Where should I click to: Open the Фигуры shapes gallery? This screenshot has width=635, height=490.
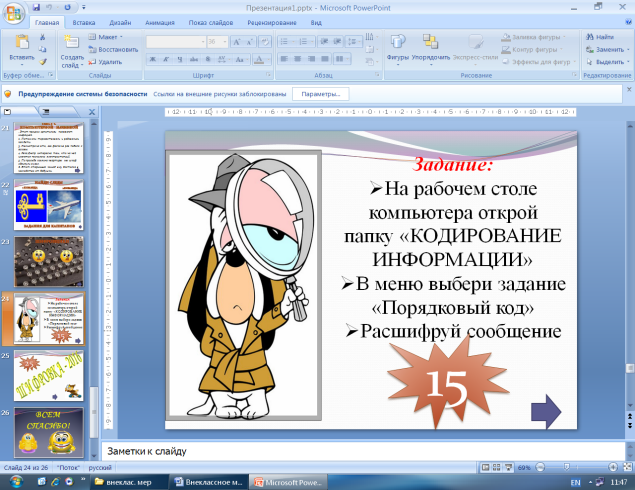coord(398,49)
